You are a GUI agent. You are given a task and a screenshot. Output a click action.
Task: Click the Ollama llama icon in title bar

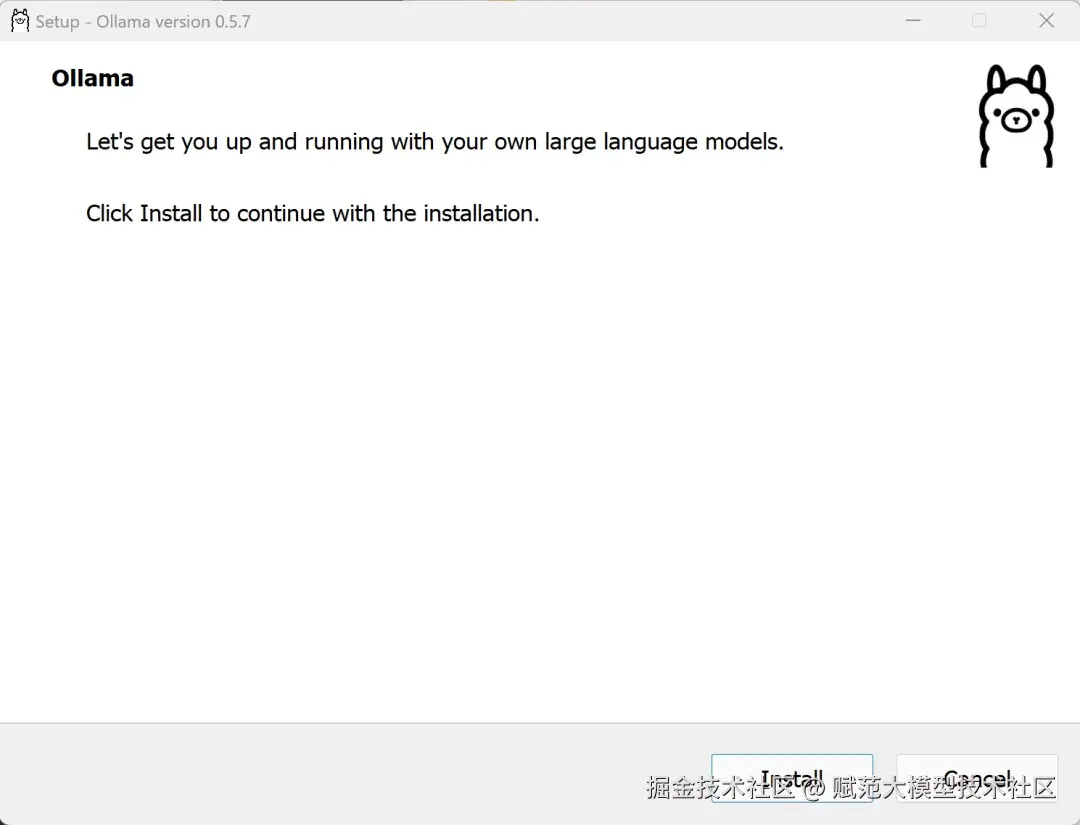pyautogui.click(x=20, y=21)
